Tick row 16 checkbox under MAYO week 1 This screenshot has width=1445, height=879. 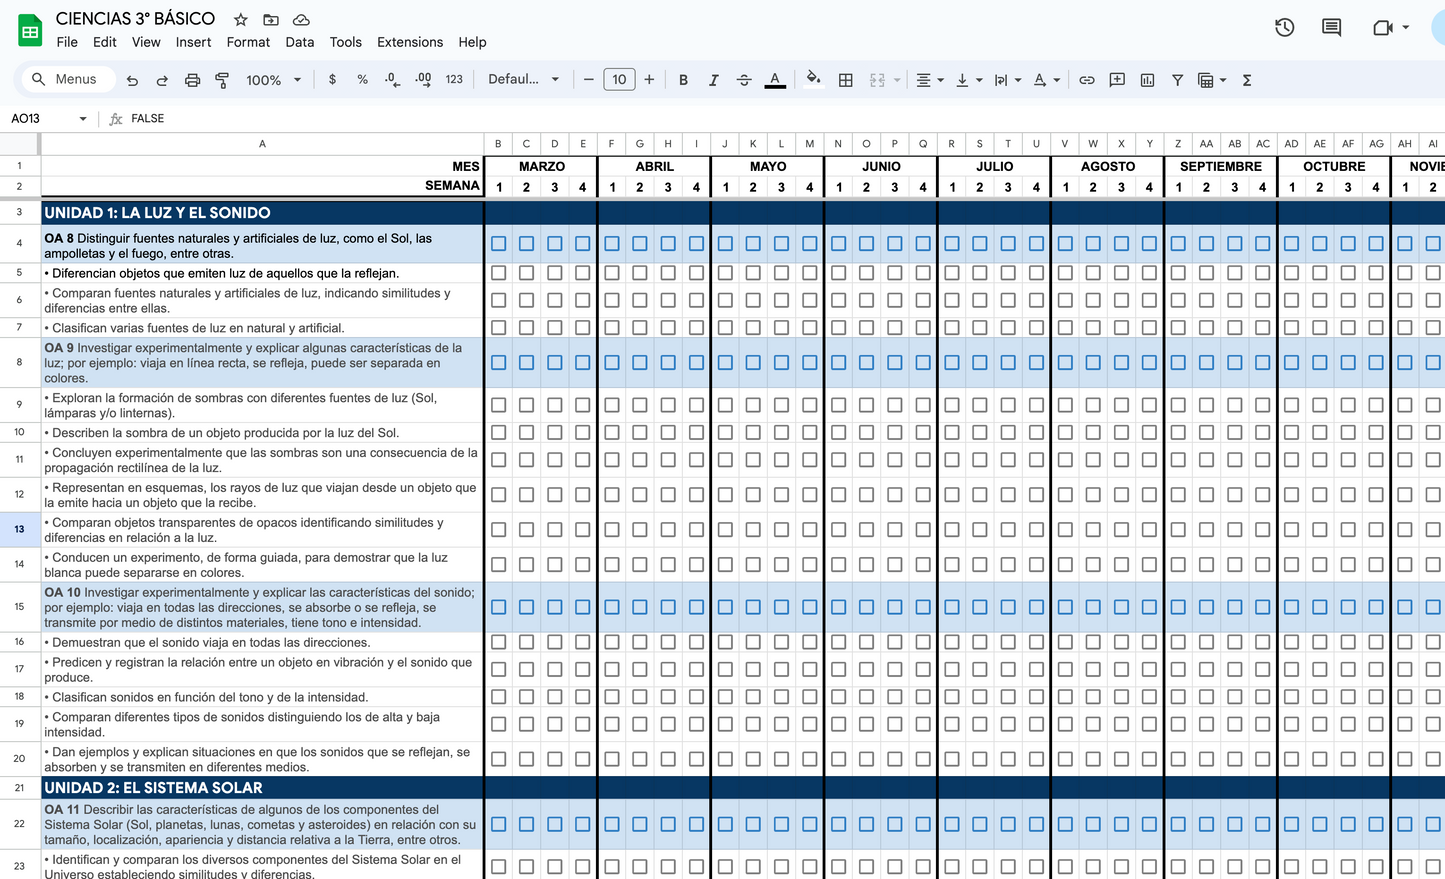coord(725,642)
